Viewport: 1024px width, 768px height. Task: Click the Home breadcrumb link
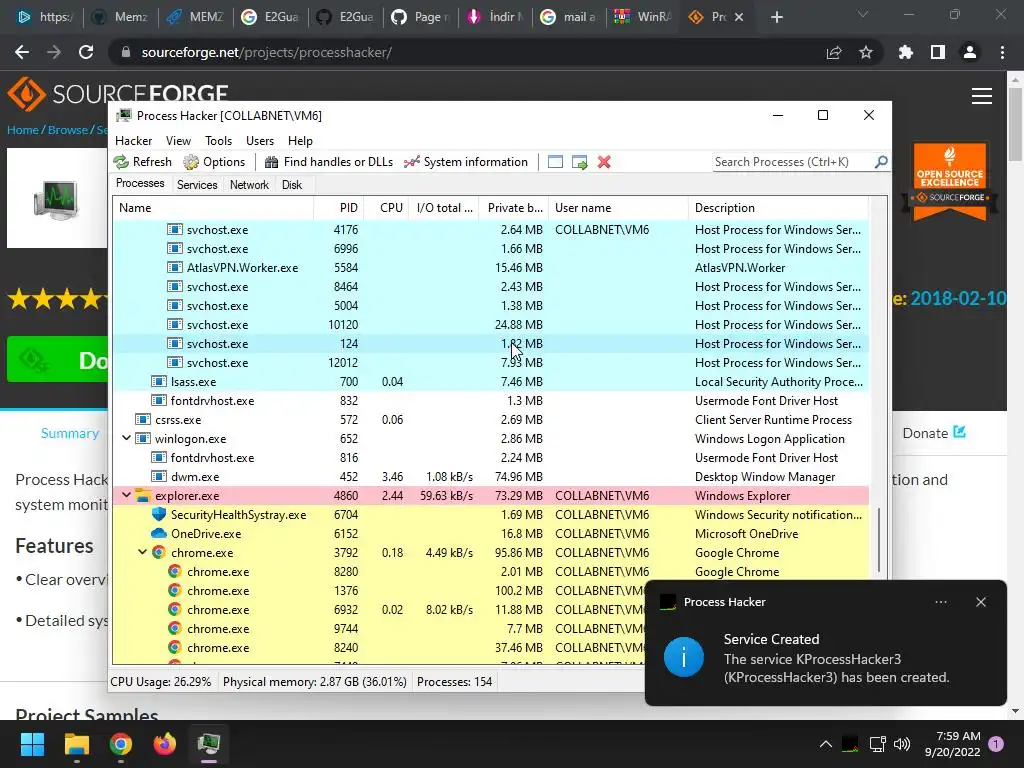tap(23, 130)
